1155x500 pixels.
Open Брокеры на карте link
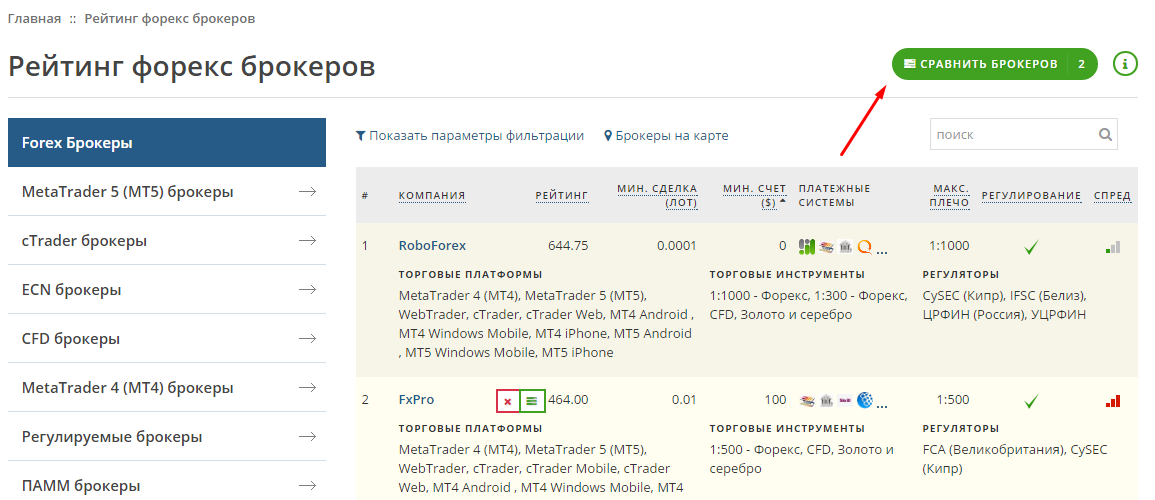click(672, 135)
